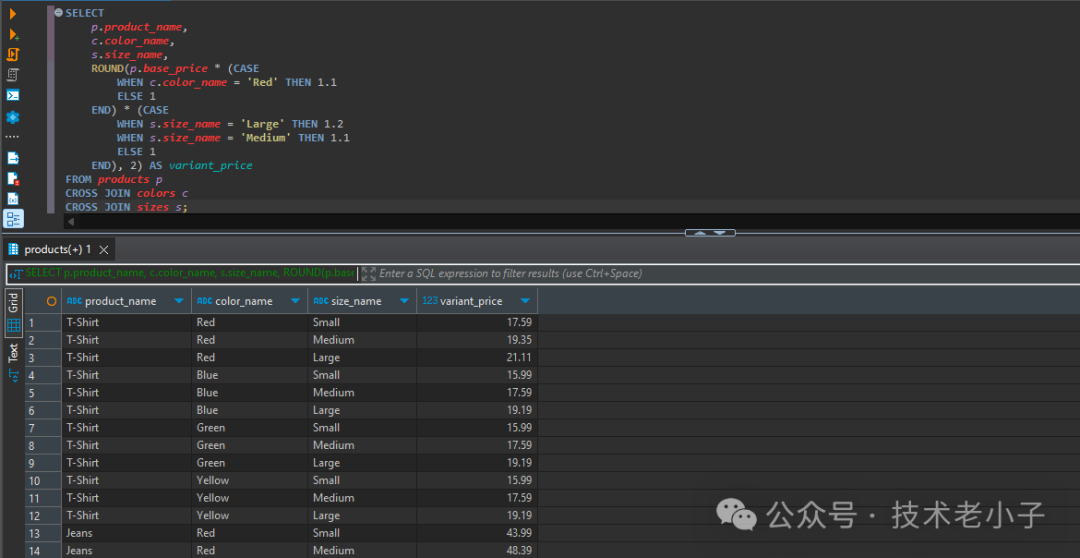Click the editor horizontal scrollbar left arrow

click(71, 221)
